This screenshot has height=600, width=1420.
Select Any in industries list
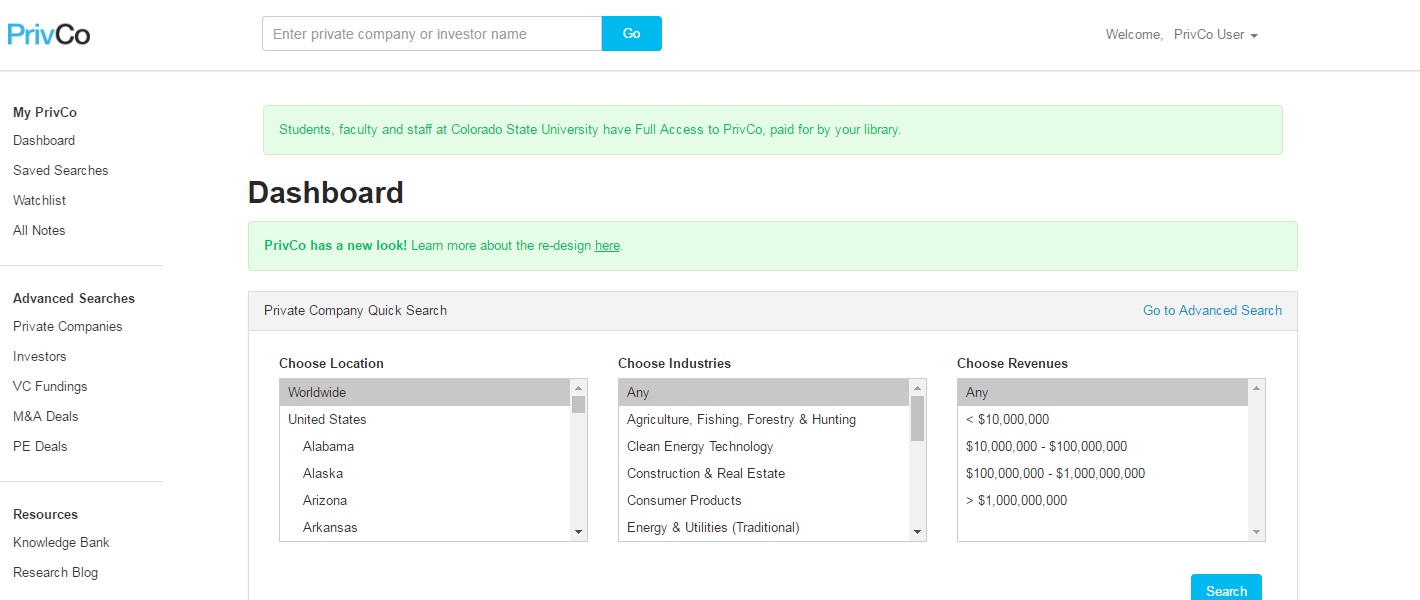coord(764,392)
